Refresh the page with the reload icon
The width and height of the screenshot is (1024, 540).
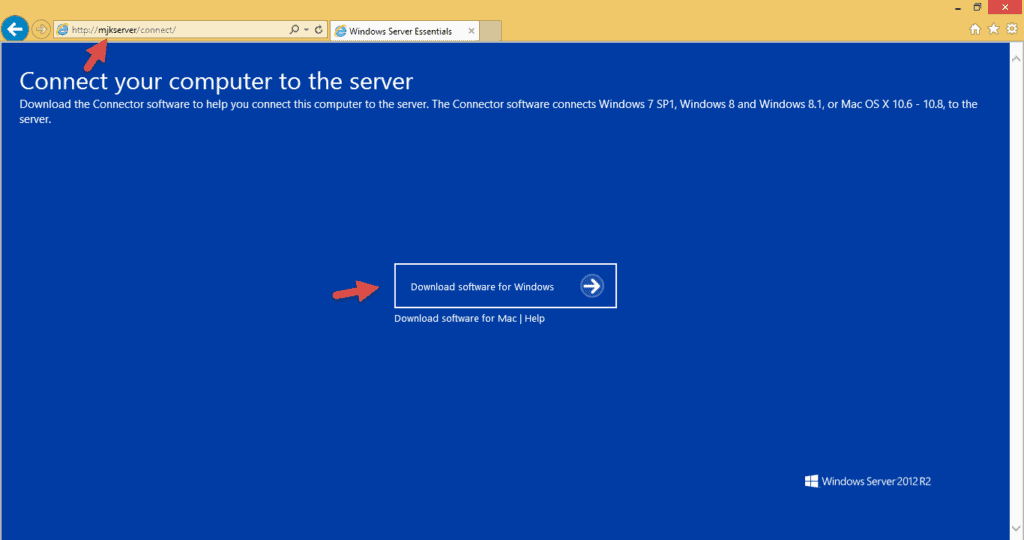click(319, 29)
